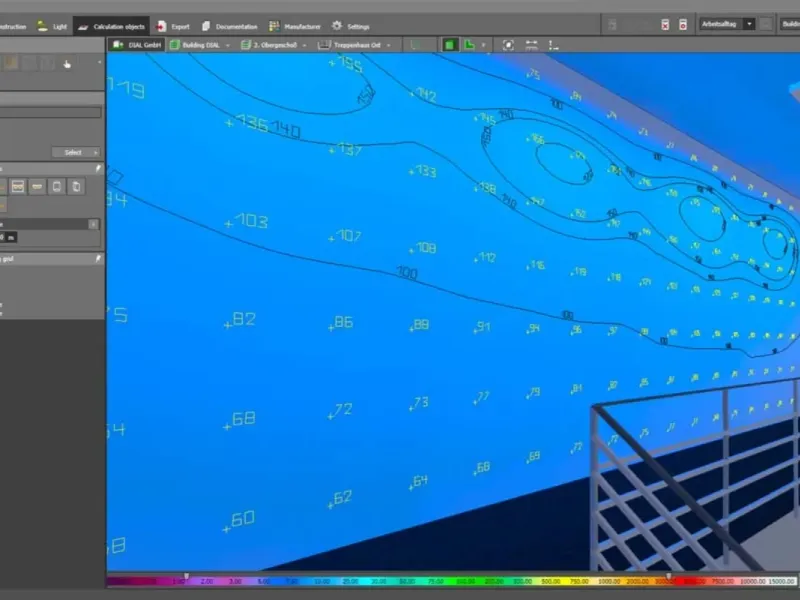This screenshot has height=600, width=800.
Task: Click the empty name input field
Action: click(50, 112)
